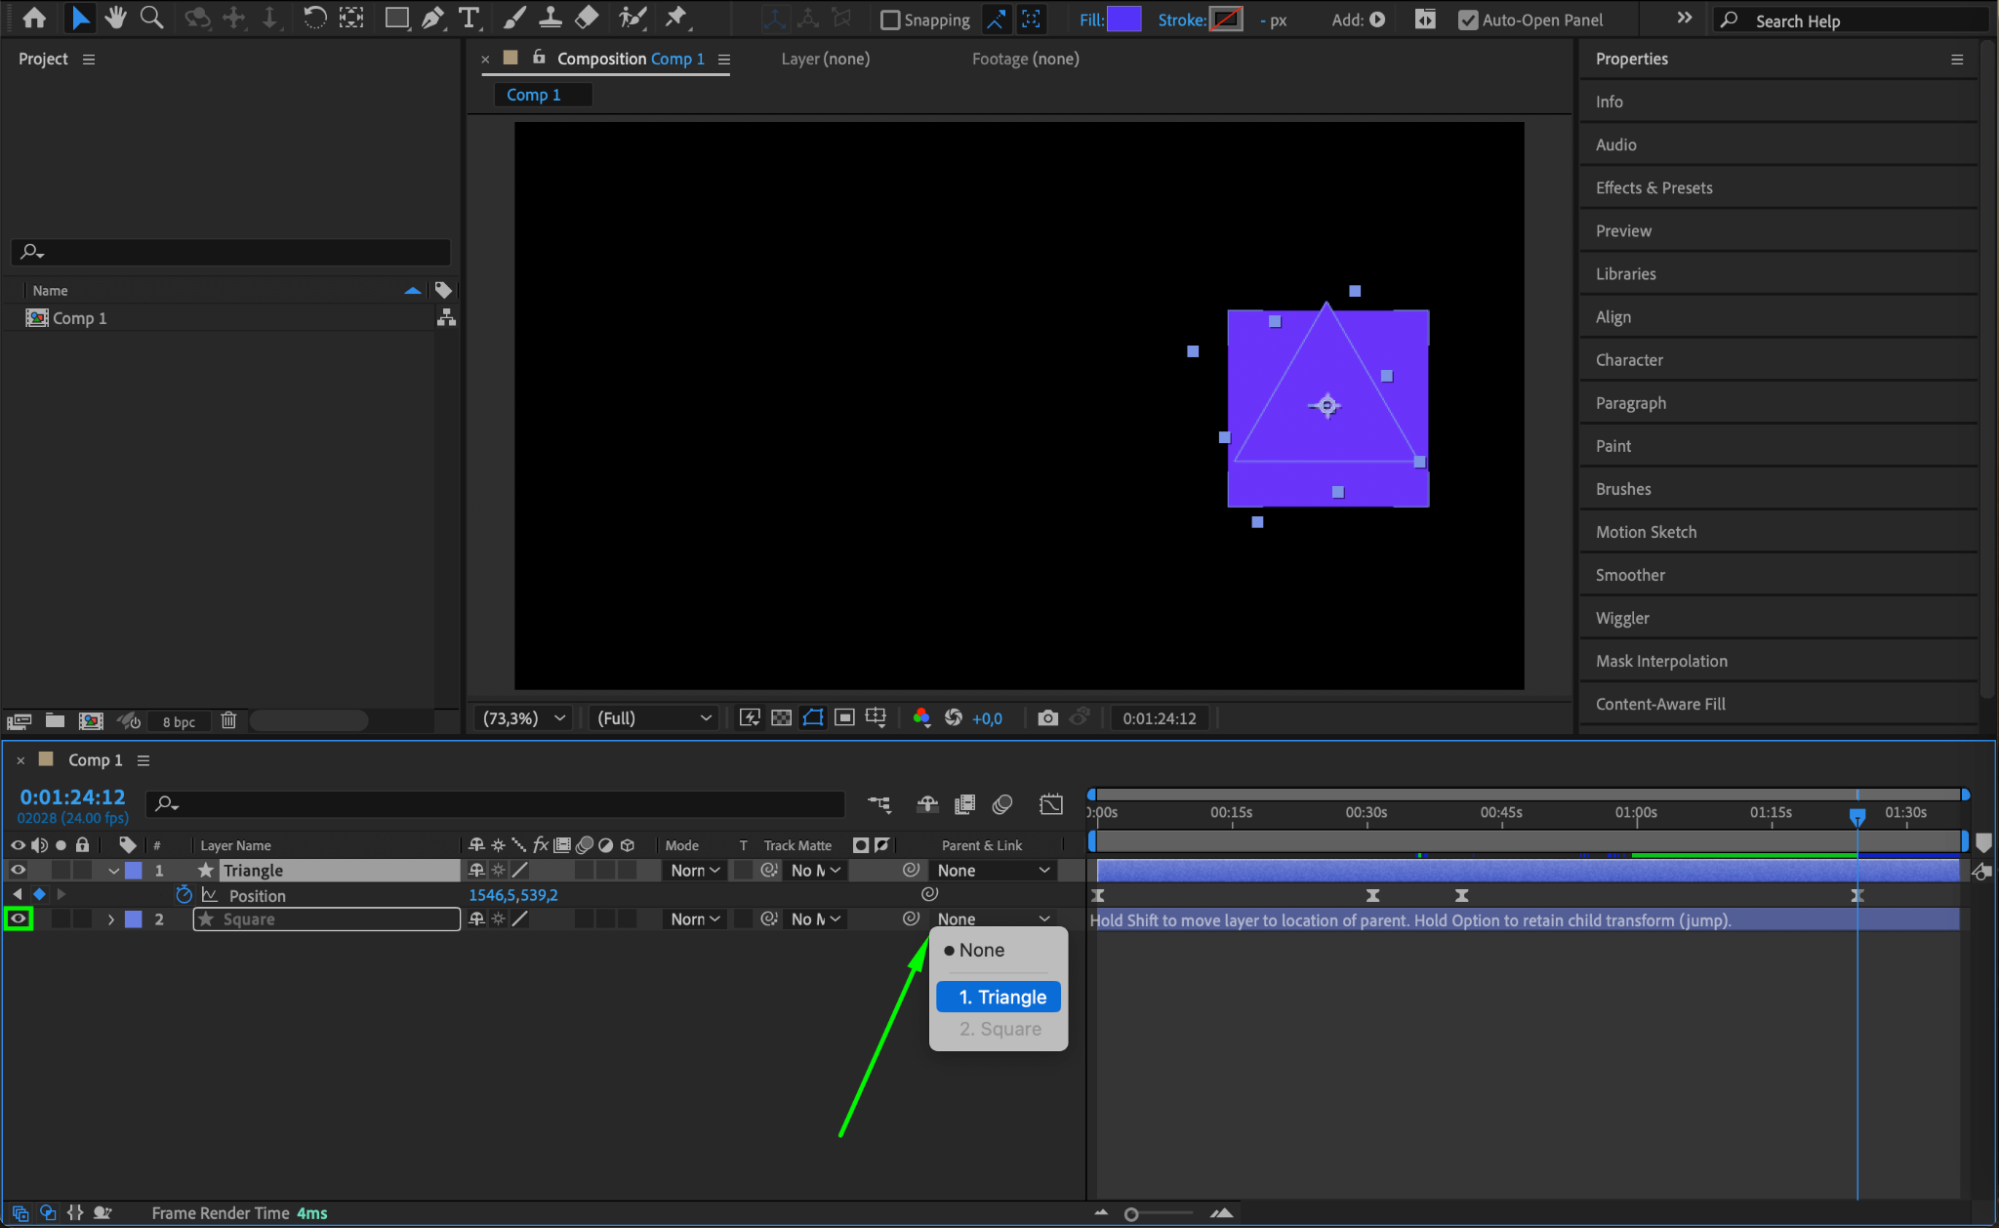The width and height of the screenshot is (1999, 1228).
Task: Switch to Footage (none) tab
Action: click(x=1025, y=59)
